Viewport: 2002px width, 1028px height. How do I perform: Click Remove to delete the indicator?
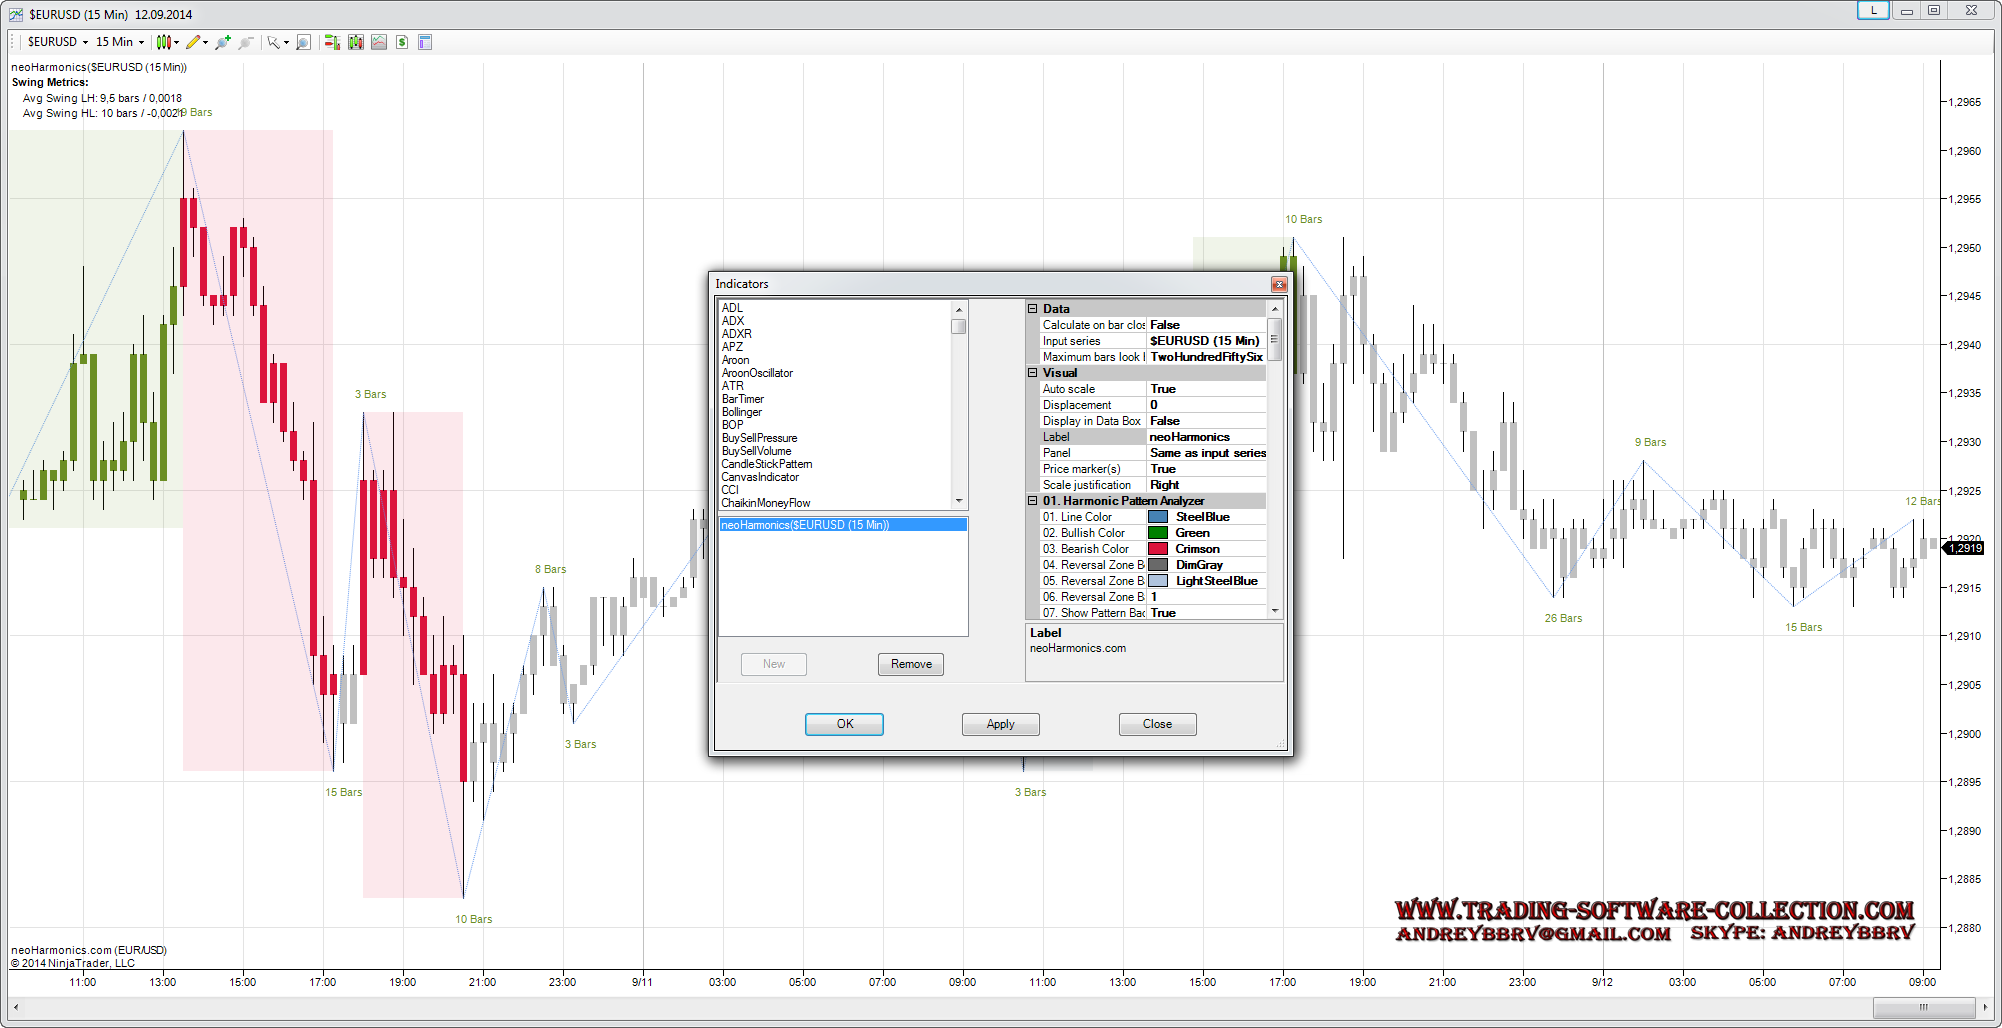tap(910, 664)
